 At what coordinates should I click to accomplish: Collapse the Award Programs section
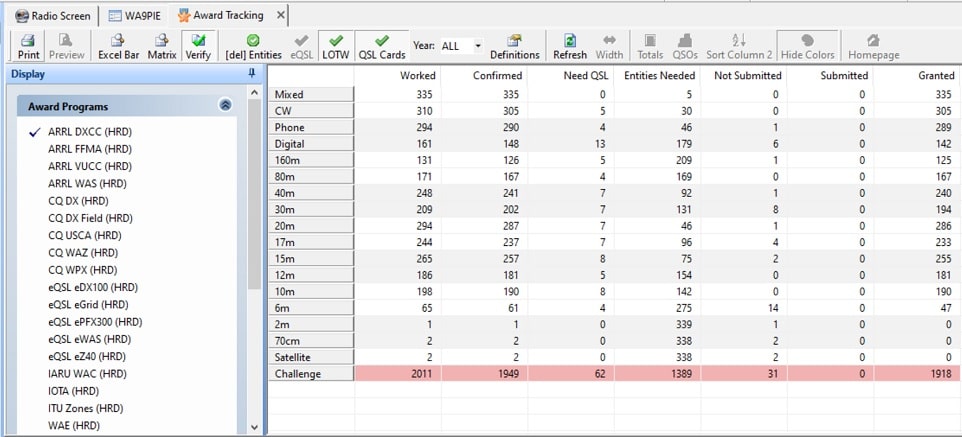(x=225, y=106)
